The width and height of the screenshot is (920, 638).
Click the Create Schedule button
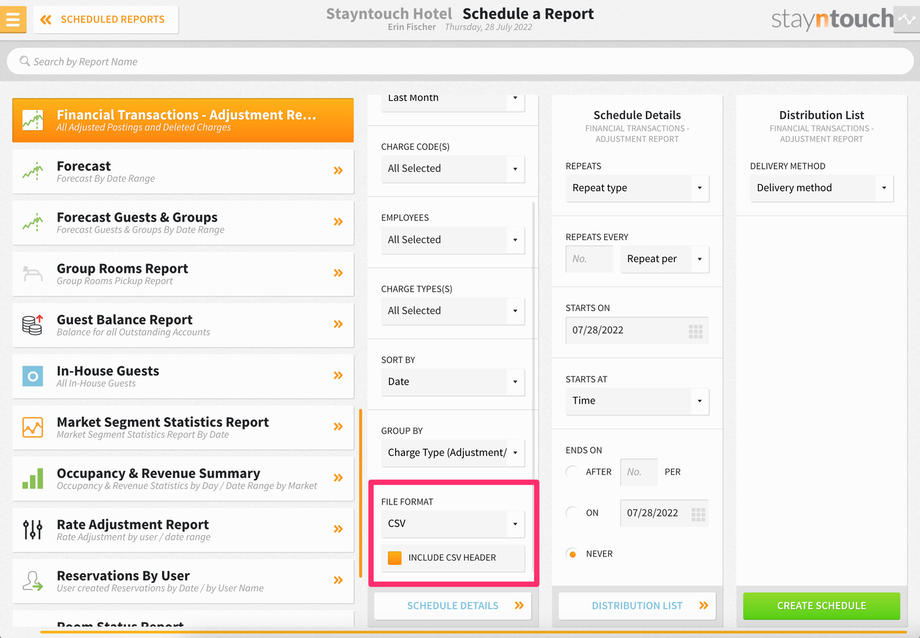point(821,606)
